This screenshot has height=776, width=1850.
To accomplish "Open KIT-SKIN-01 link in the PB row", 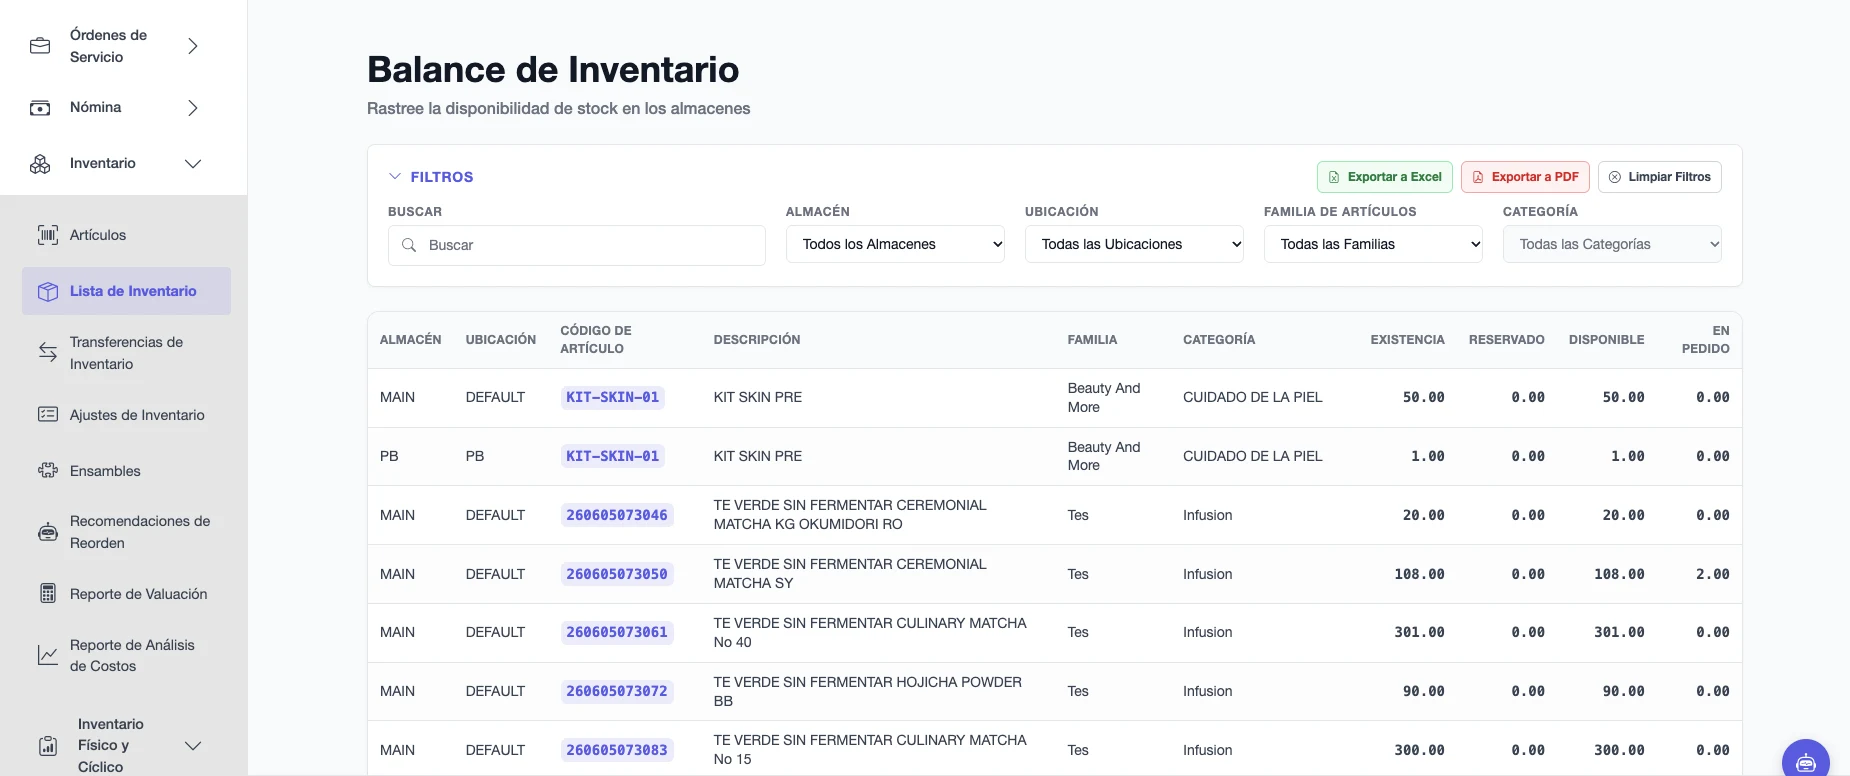I will 613,456.
